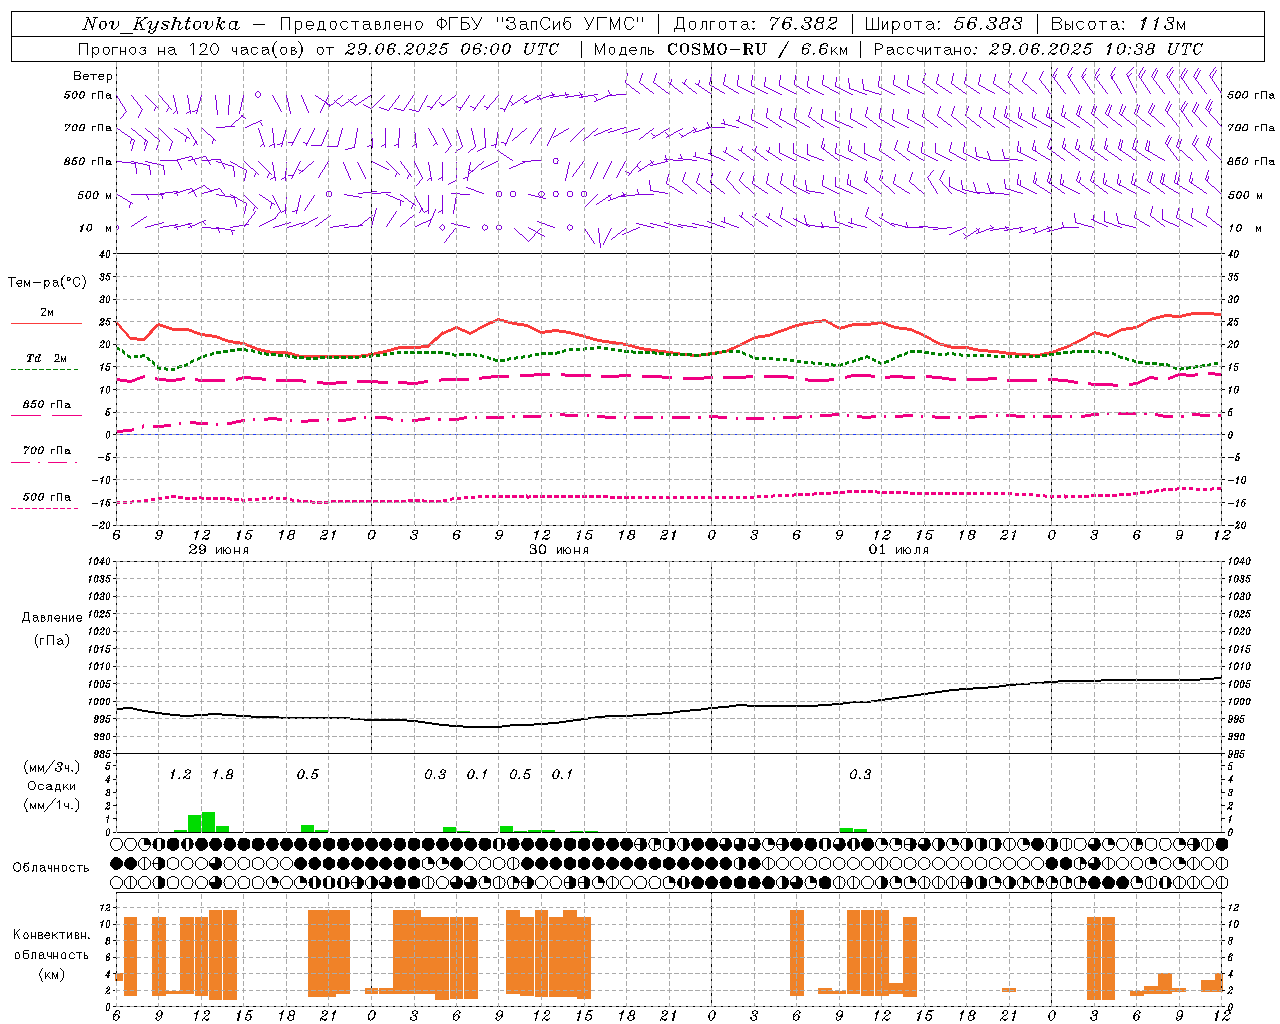The height and width of the screenshot is (1024, 1280).
Task: Click the (км) convective cloud unit label
Action: pos(51,973)
